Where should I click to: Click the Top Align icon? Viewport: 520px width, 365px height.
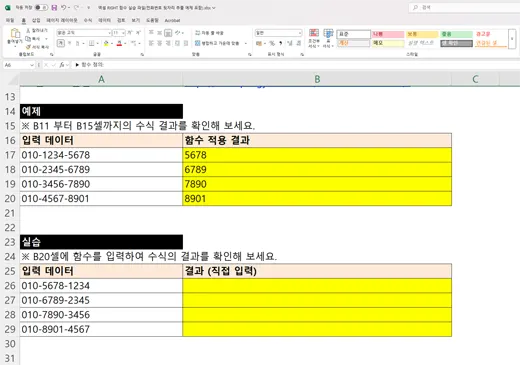click(151, 33)
